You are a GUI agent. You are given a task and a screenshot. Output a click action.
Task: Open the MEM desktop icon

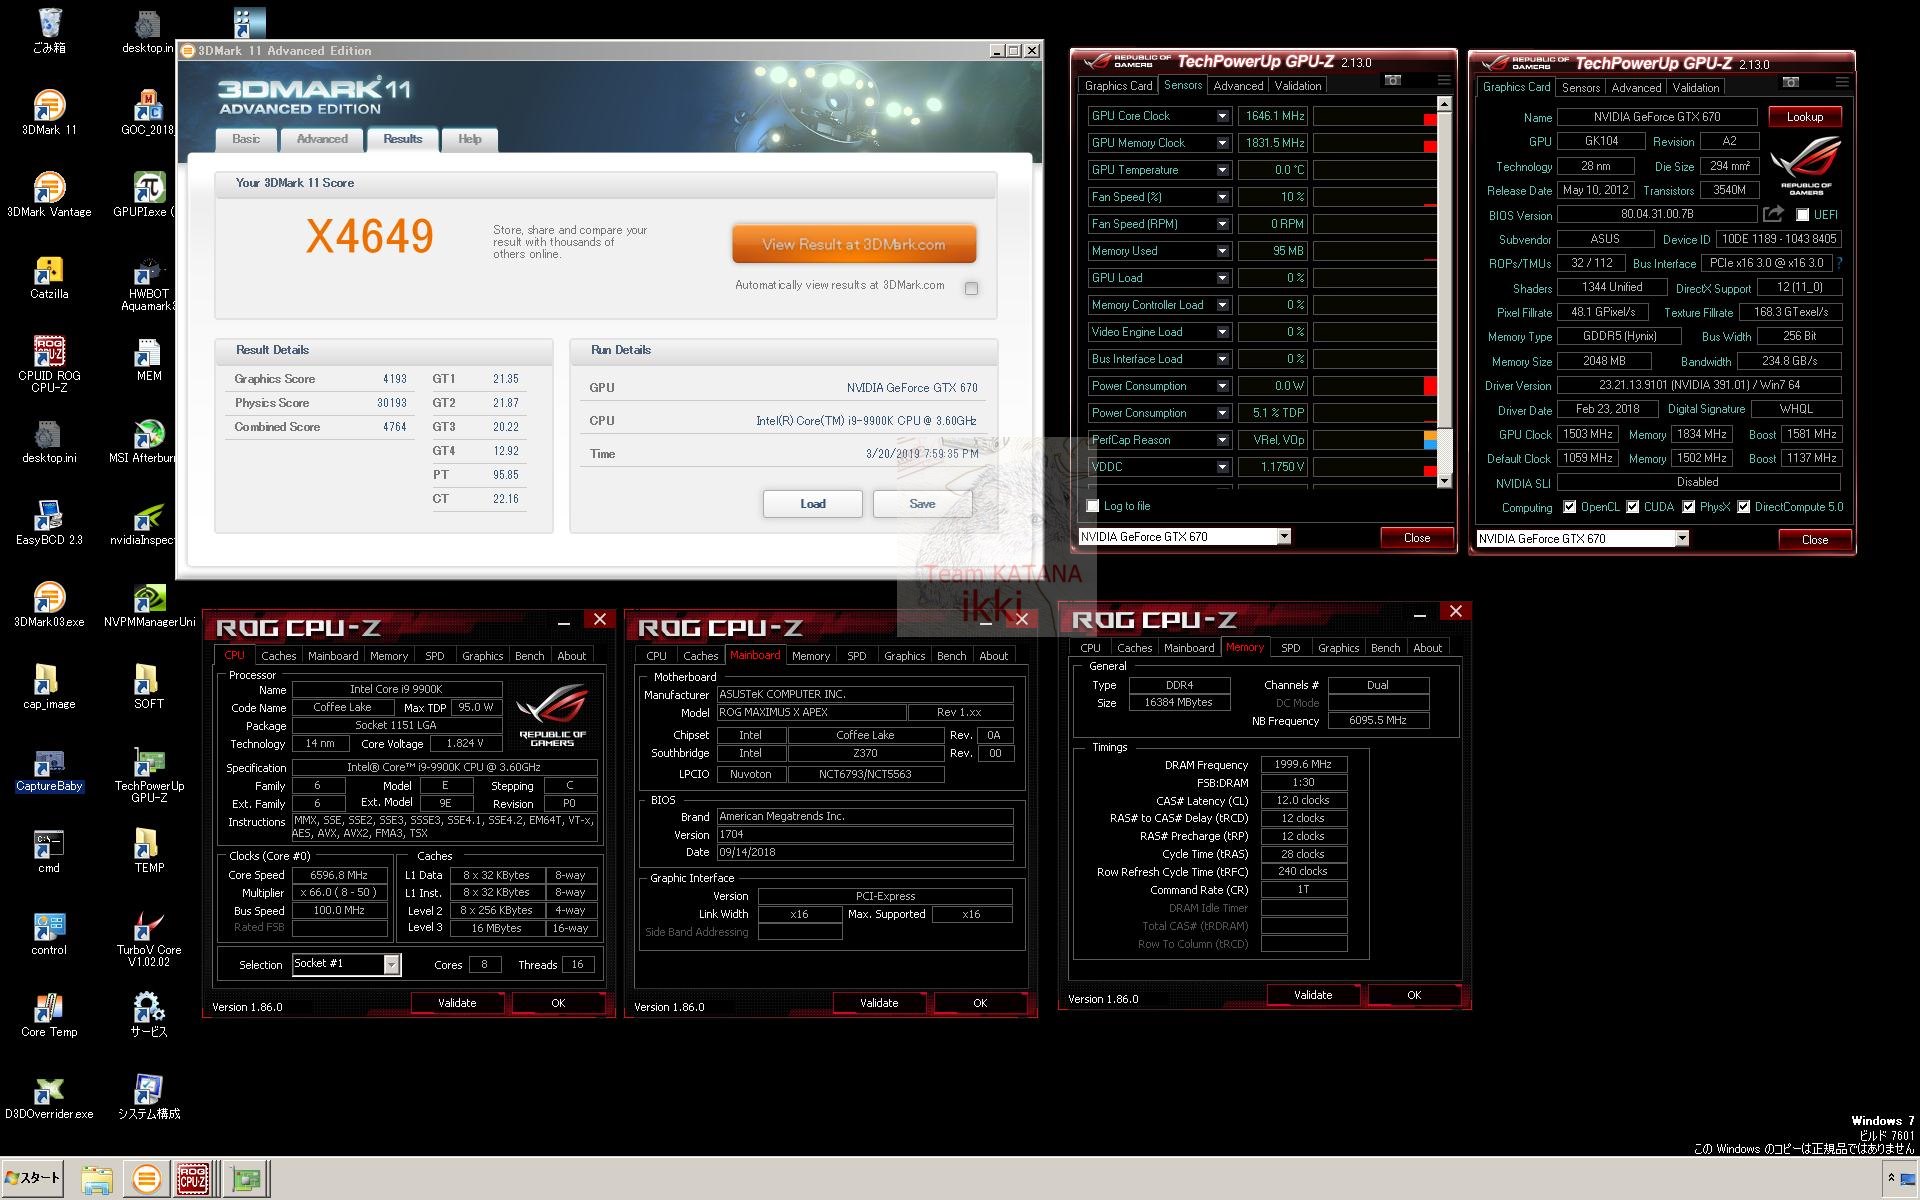149,359
